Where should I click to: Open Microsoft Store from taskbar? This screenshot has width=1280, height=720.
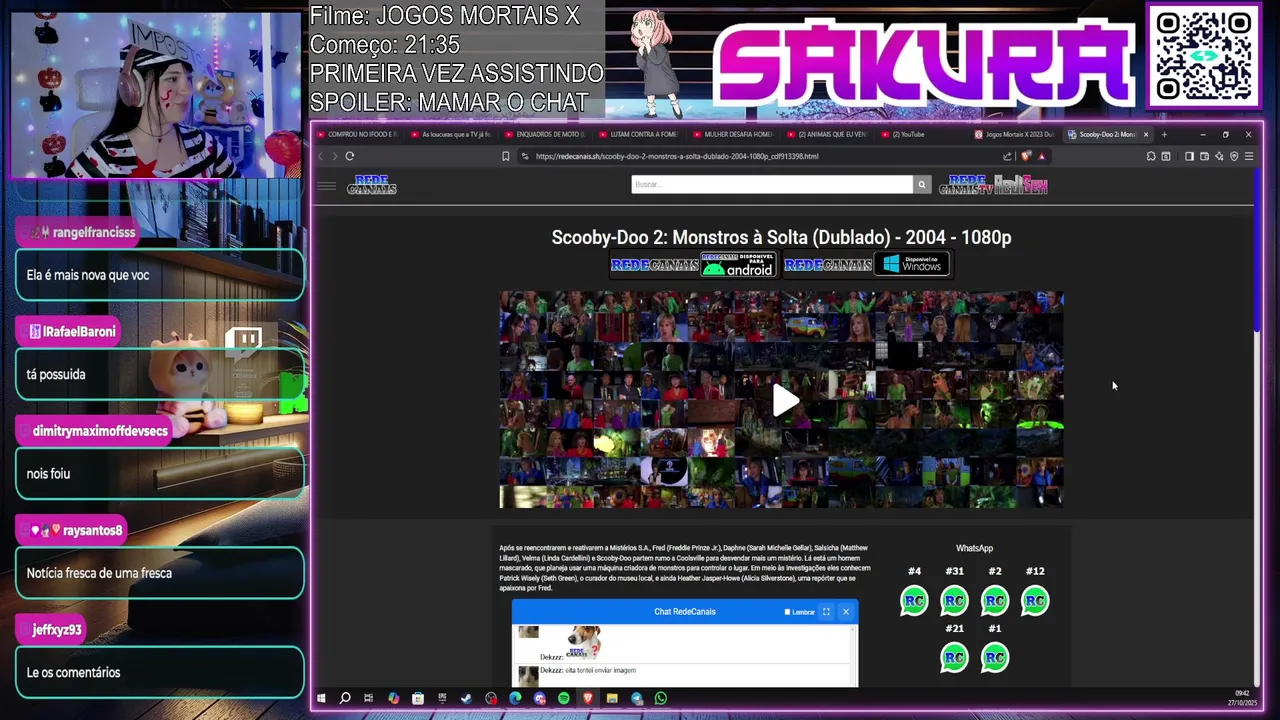(418, 698)
